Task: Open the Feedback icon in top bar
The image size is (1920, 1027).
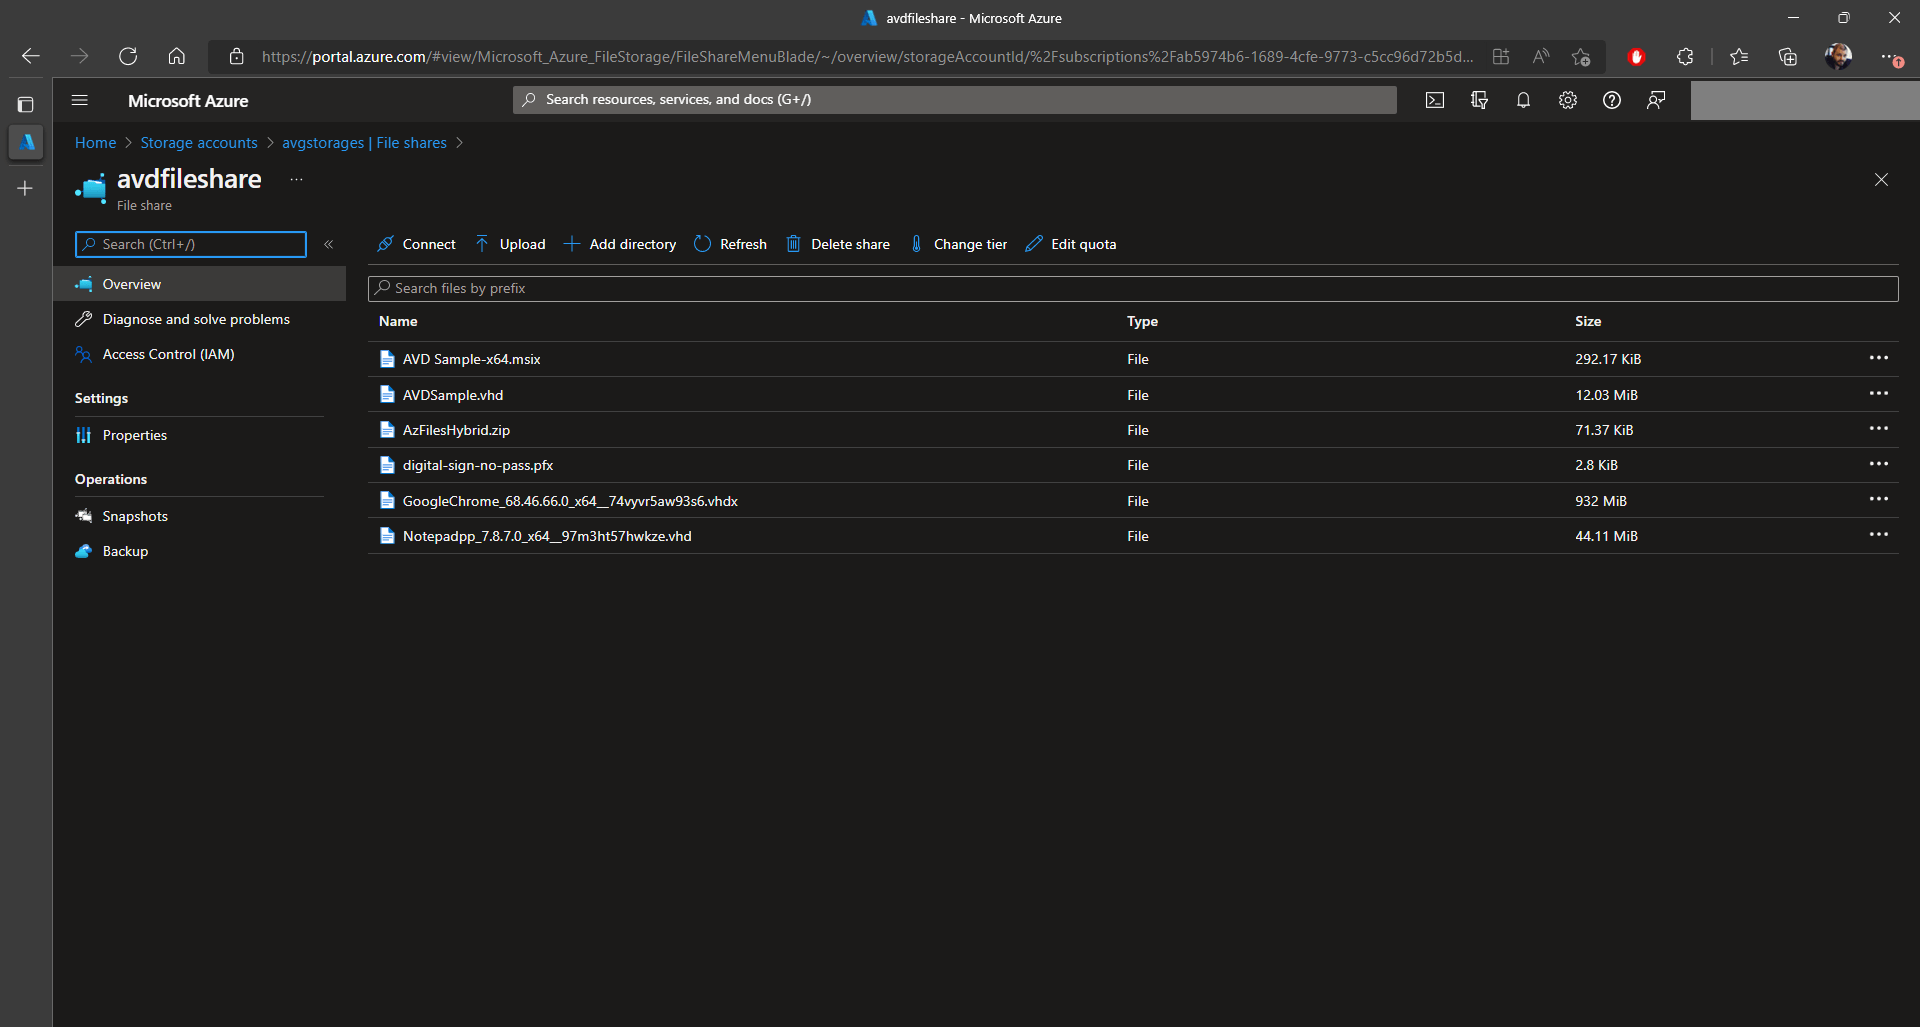Action: pos(1656,100)
